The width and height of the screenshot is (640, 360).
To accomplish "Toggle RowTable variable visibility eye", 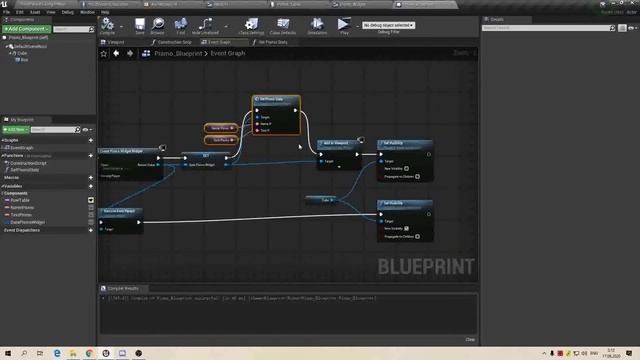I will (x=91, y=200).
